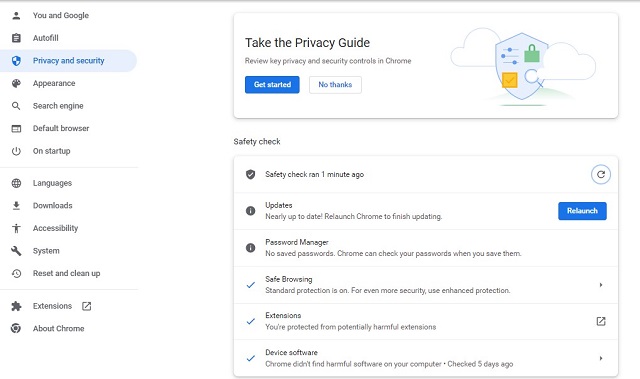
Task: Go to Autofill settings
Action: 45,38
